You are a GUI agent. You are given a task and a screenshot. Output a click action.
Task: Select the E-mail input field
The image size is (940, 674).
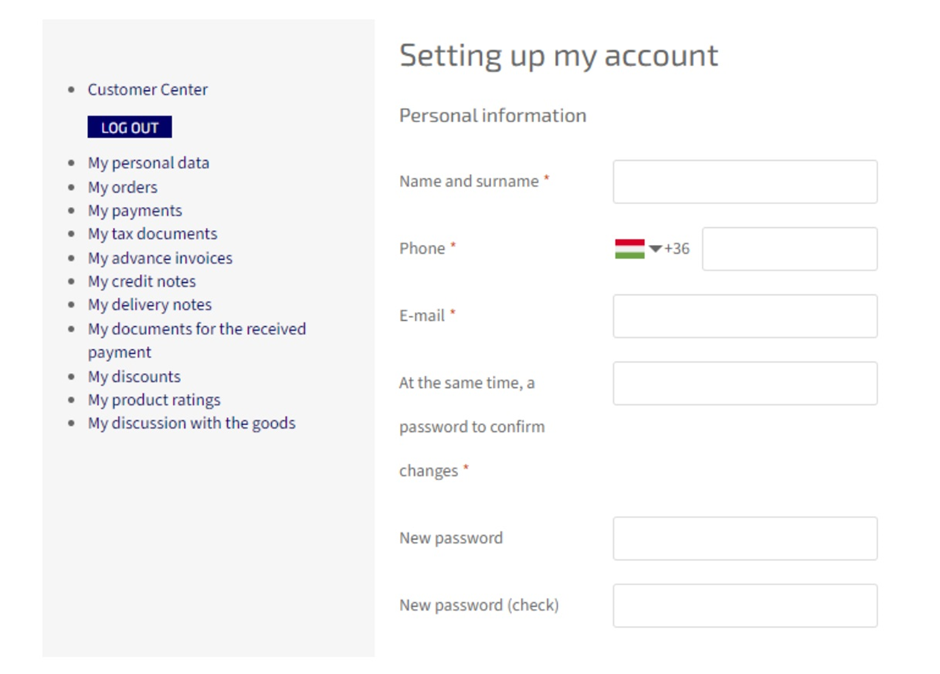pos(745,316)
